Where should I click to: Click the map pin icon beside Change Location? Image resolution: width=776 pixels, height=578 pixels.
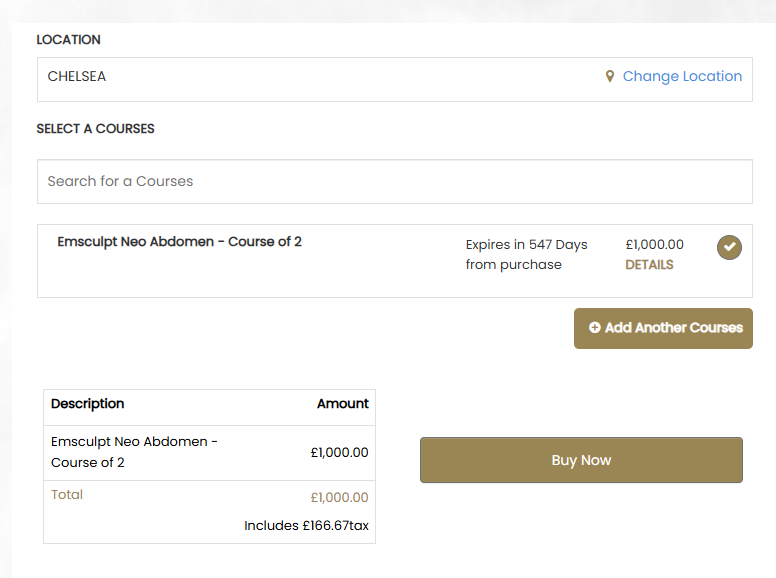pos(610,76)
